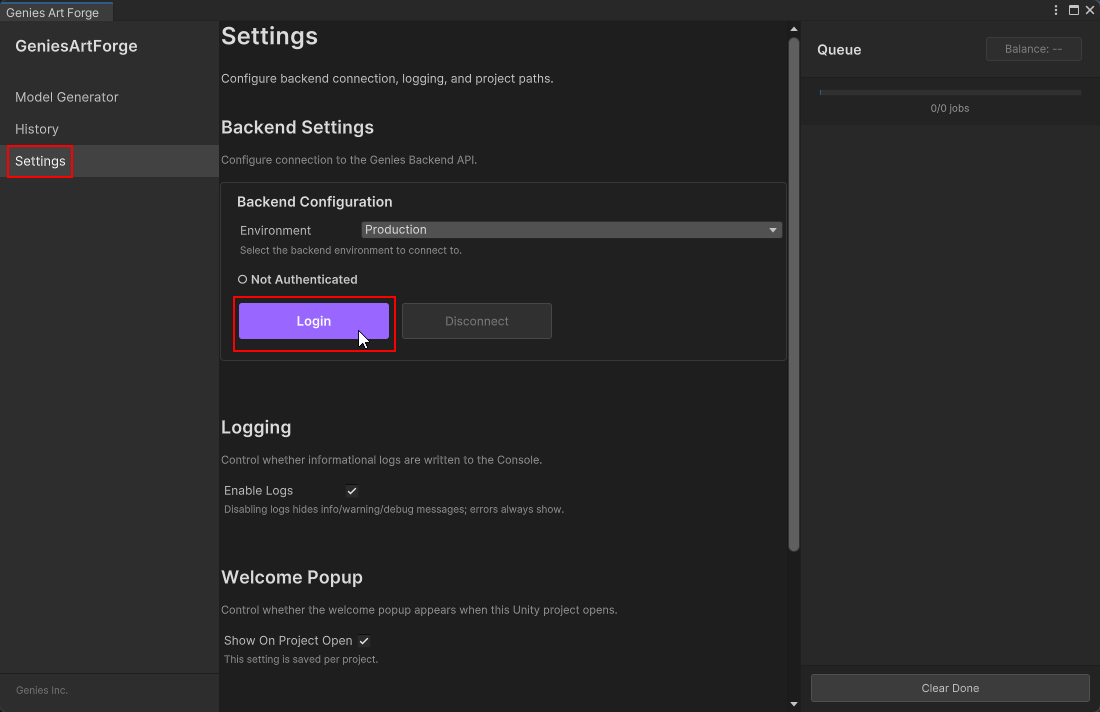This screenshot has width=1100, height=712.
Task: Click the scrollbar down arrow
Action: 793,702
